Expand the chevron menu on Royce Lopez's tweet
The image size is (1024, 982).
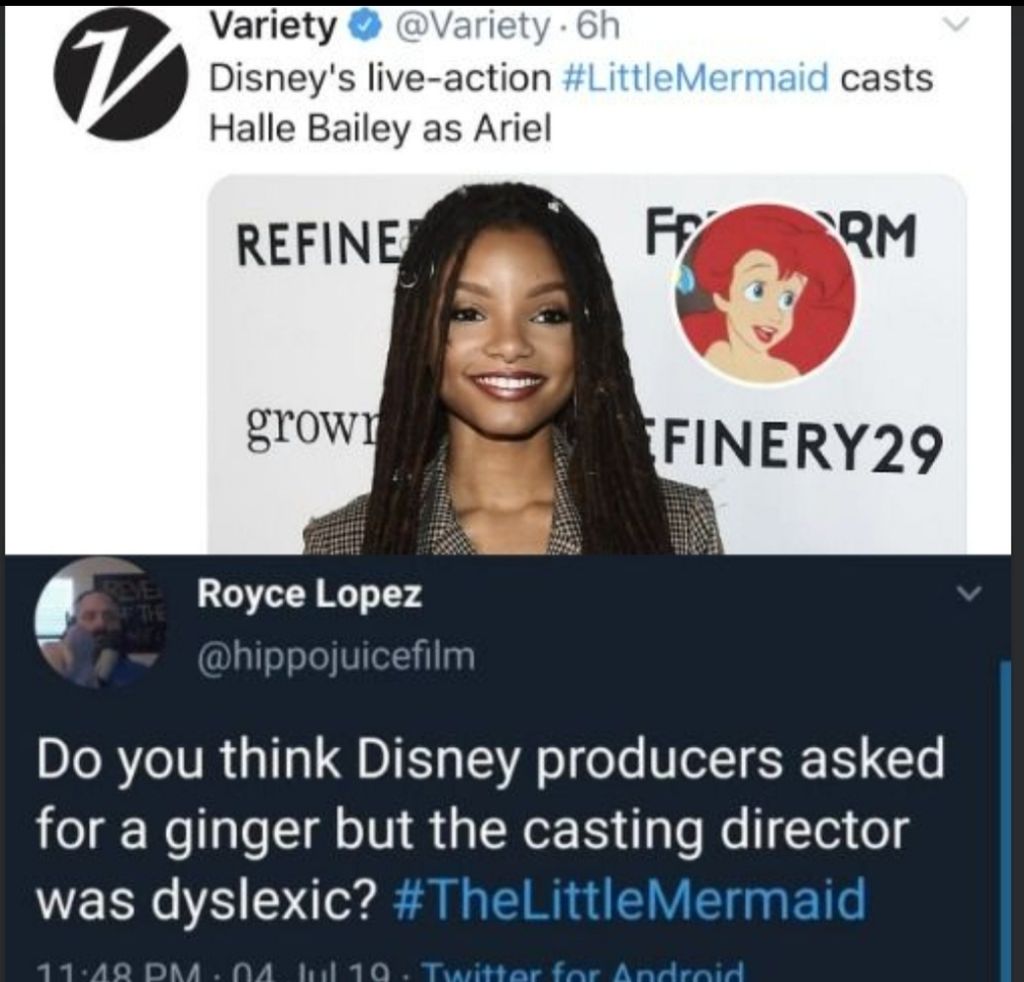964,595
